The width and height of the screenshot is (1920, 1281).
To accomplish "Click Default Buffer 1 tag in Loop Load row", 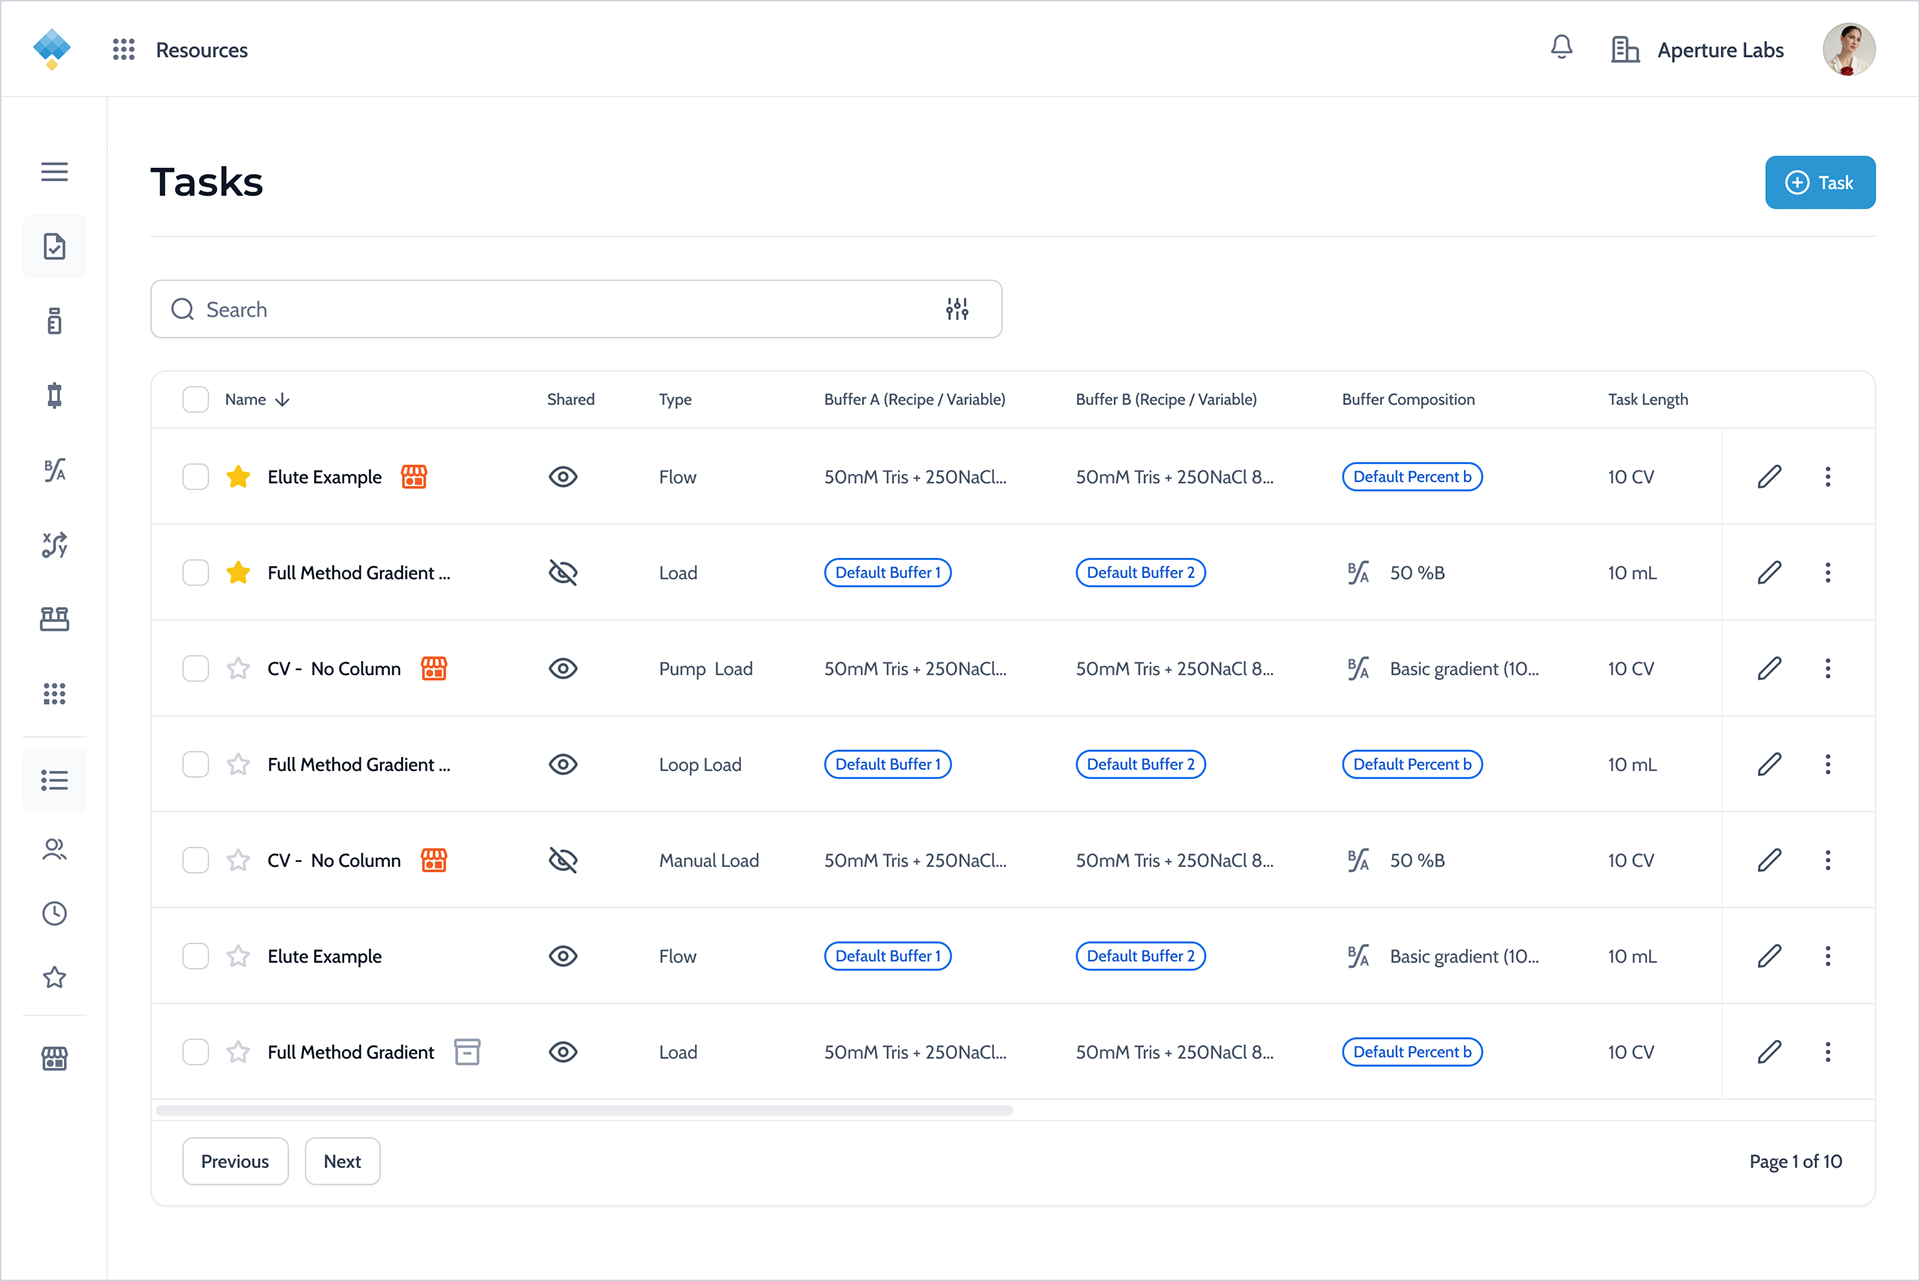I will (x=888, y=765).
